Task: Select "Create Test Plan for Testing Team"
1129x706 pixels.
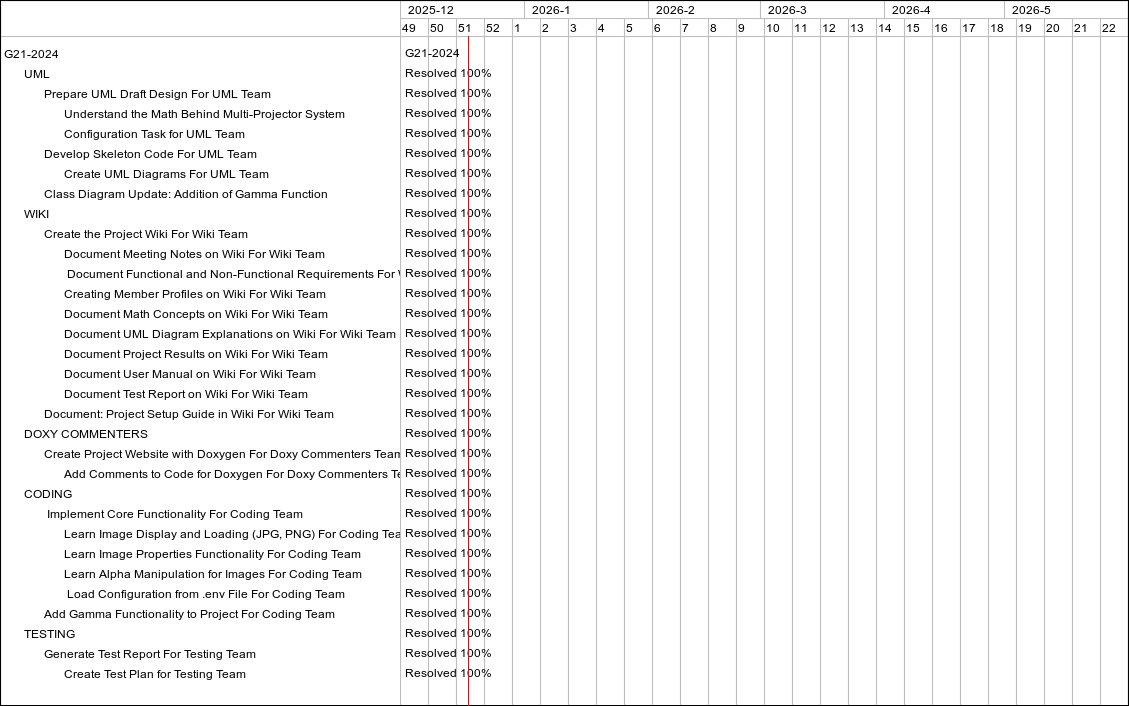Action: coord(154,674)
